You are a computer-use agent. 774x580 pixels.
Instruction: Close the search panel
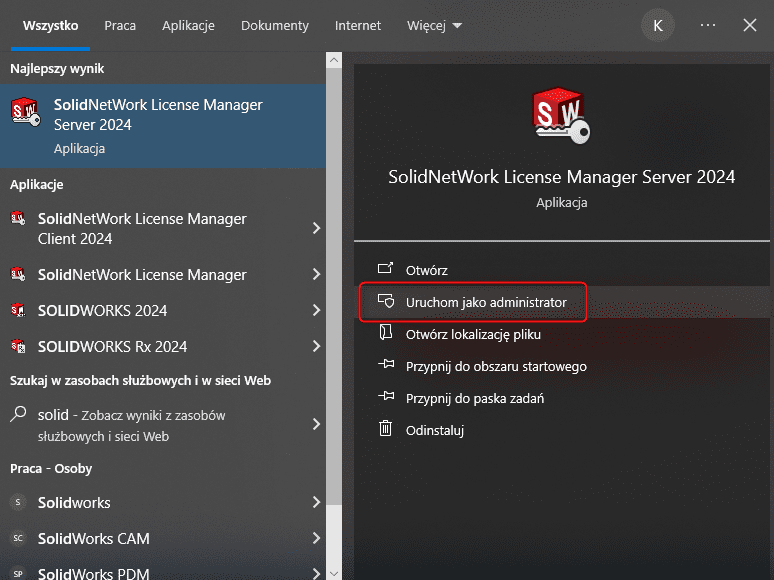750,25
